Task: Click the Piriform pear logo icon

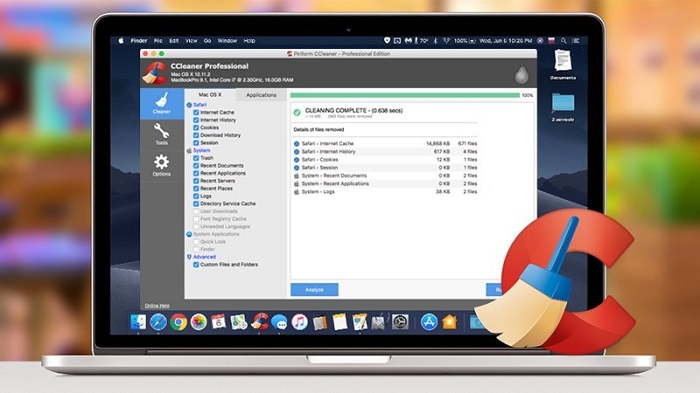Action: click(521, 74)
